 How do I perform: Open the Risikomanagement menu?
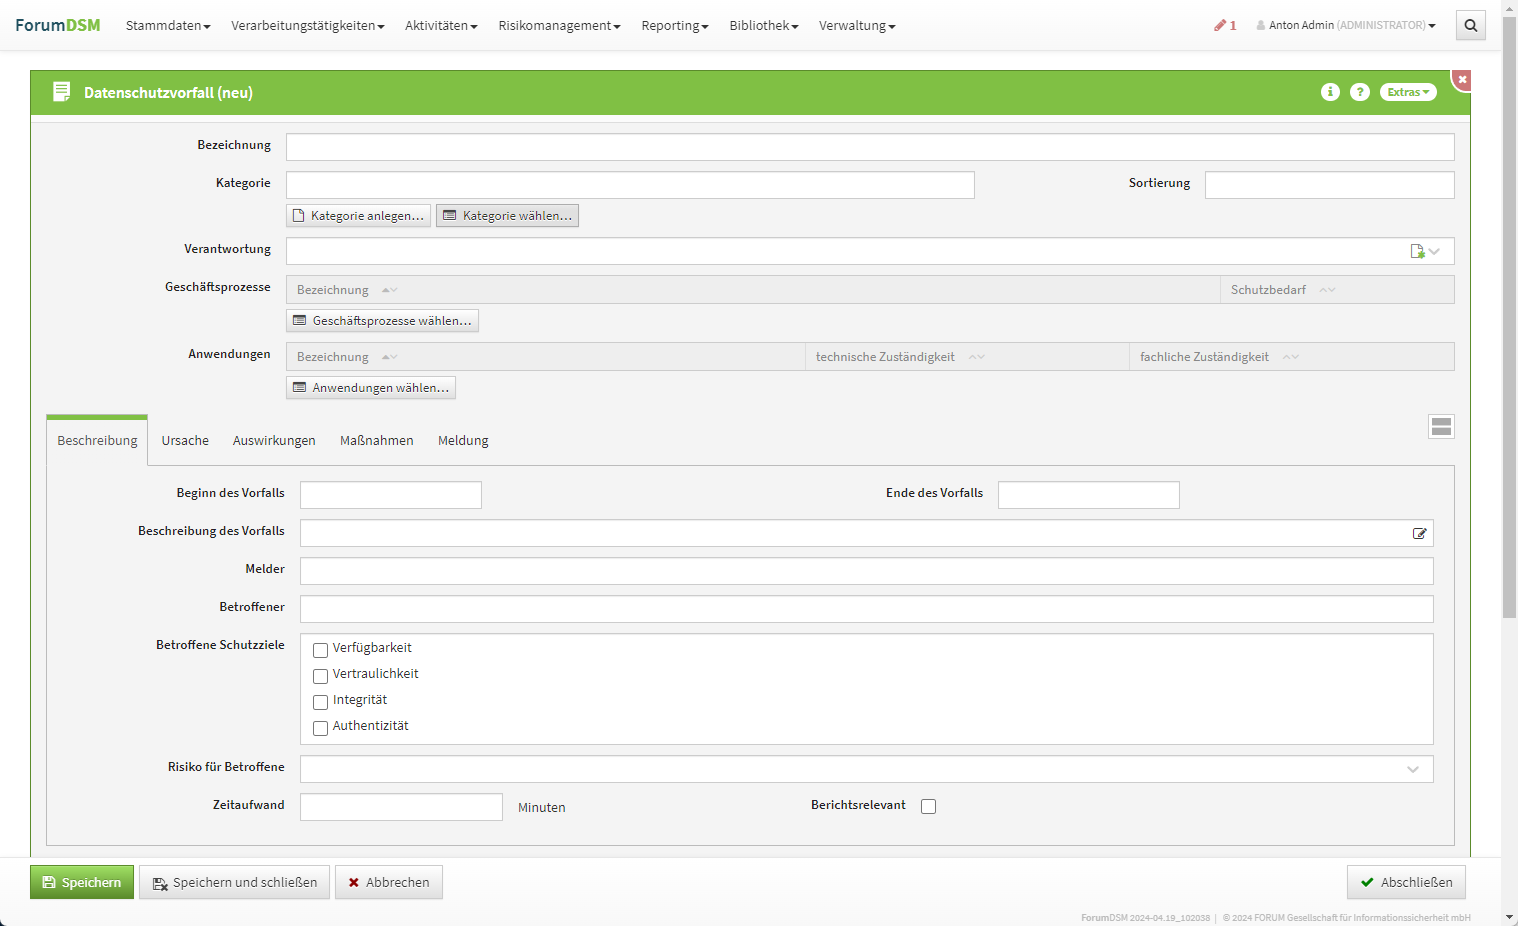pos(559,26)
